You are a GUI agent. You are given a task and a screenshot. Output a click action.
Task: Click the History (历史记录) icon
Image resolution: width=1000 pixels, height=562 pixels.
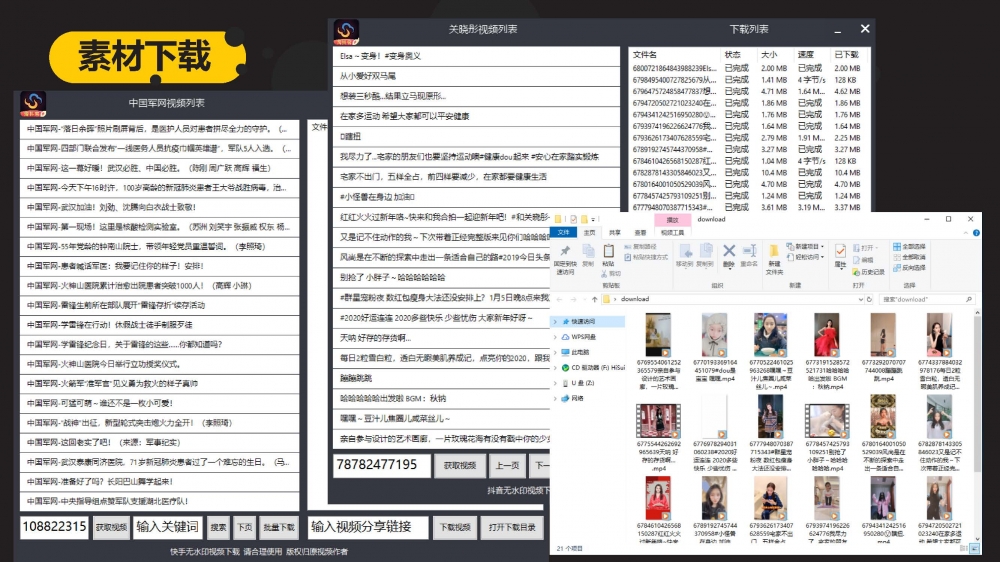point(870,272)
